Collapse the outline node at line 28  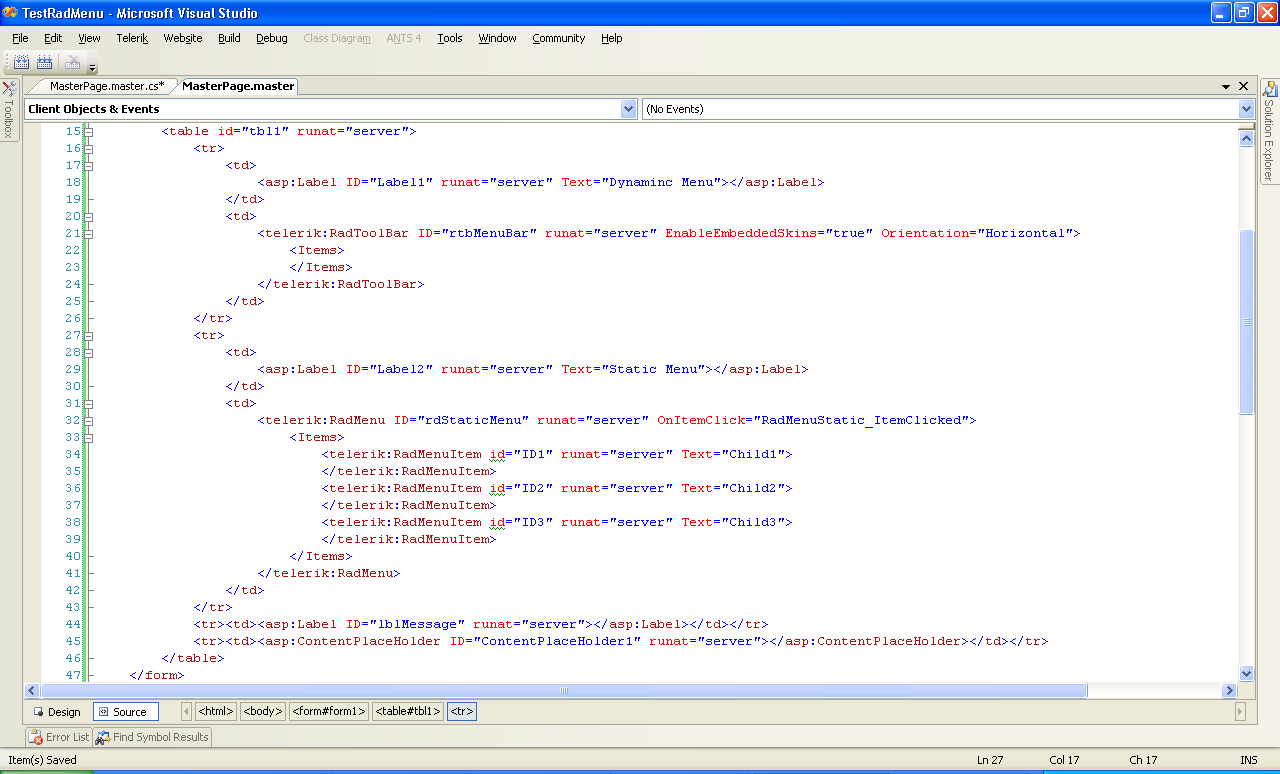click(89, 352)
